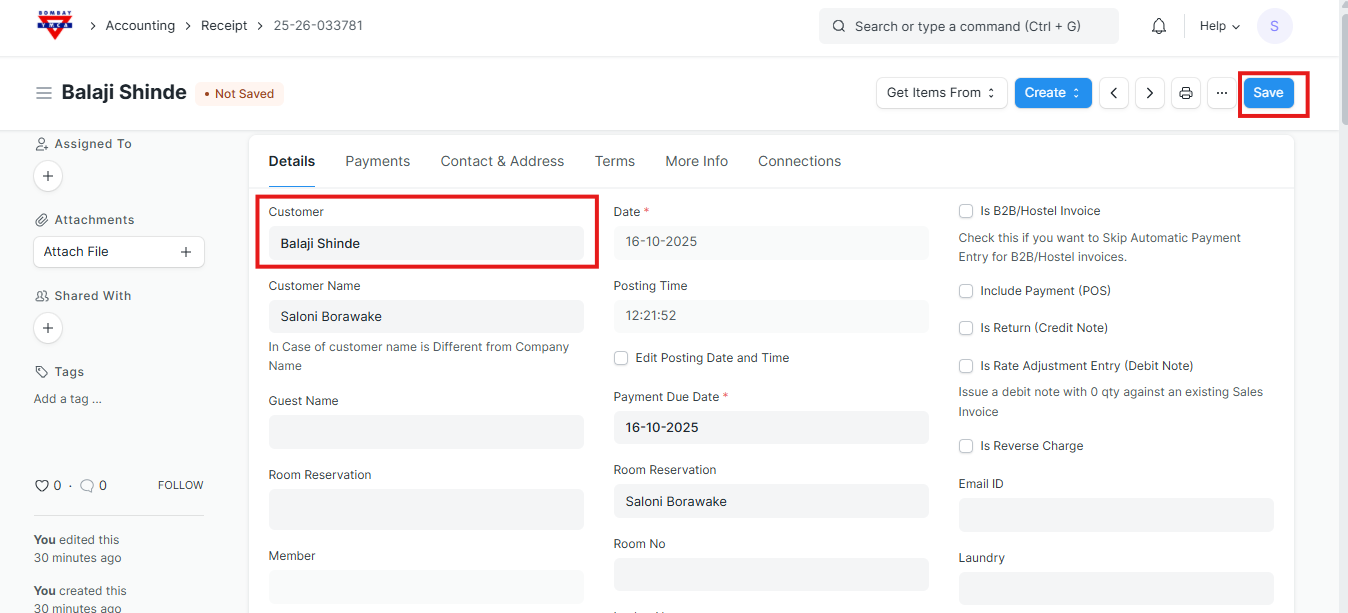Click the print icon
1348x613 pixels.
coord(1186,93)
